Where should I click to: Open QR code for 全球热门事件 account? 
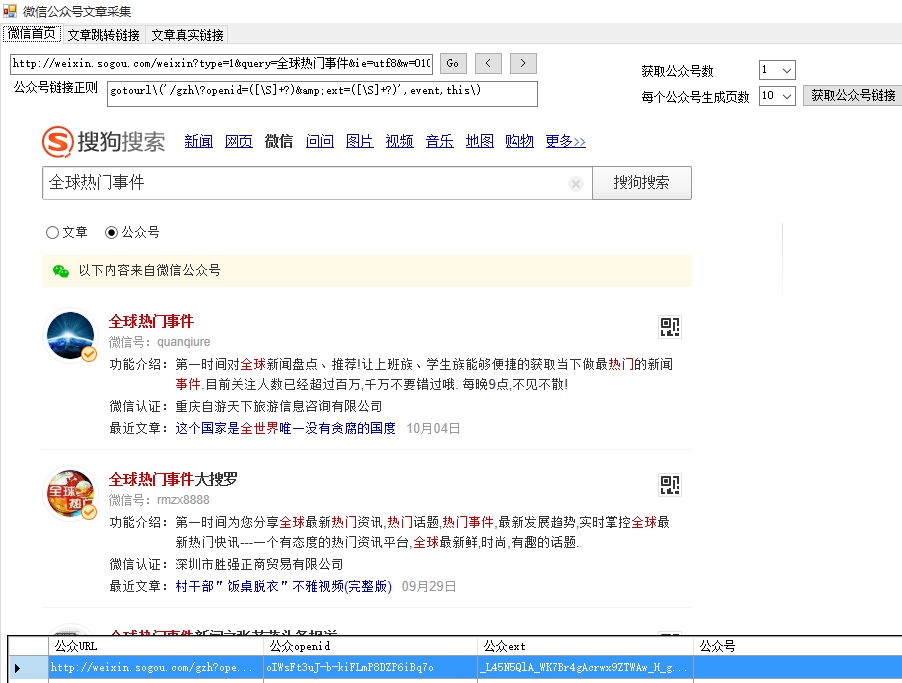click(x=670, y=327)
